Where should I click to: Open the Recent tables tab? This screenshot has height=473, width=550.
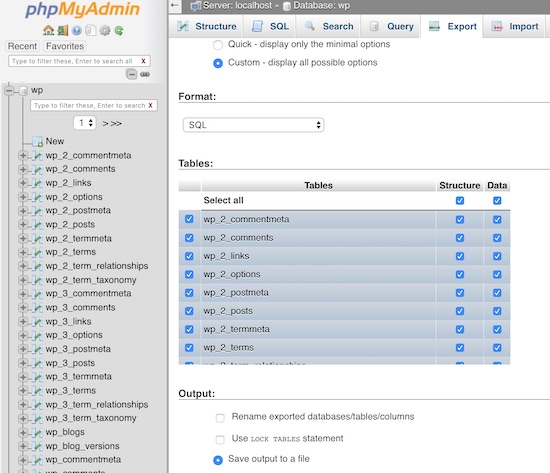pyautogui.click(x=22, y=46)
